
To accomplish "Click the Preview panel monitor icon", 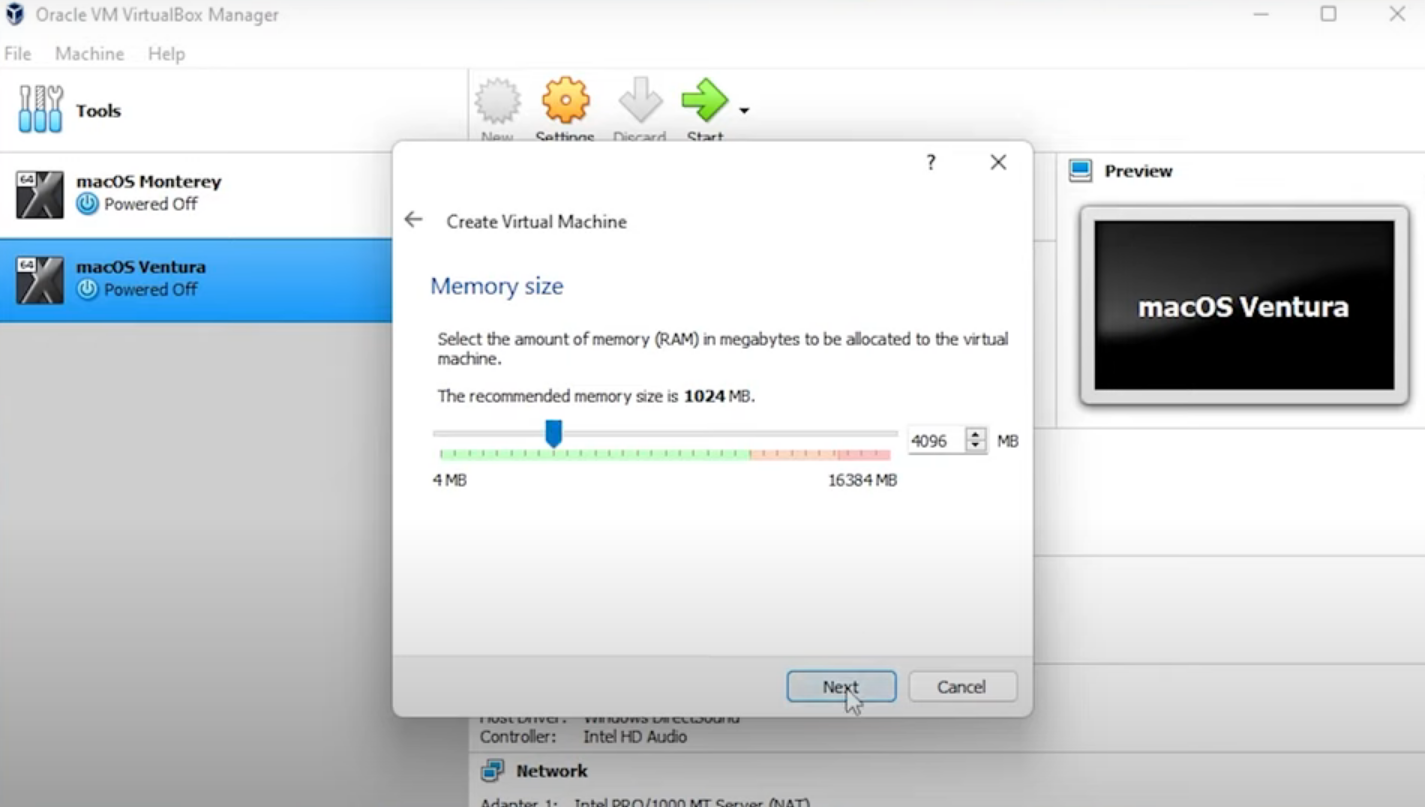I will [x=1080, y=171].
